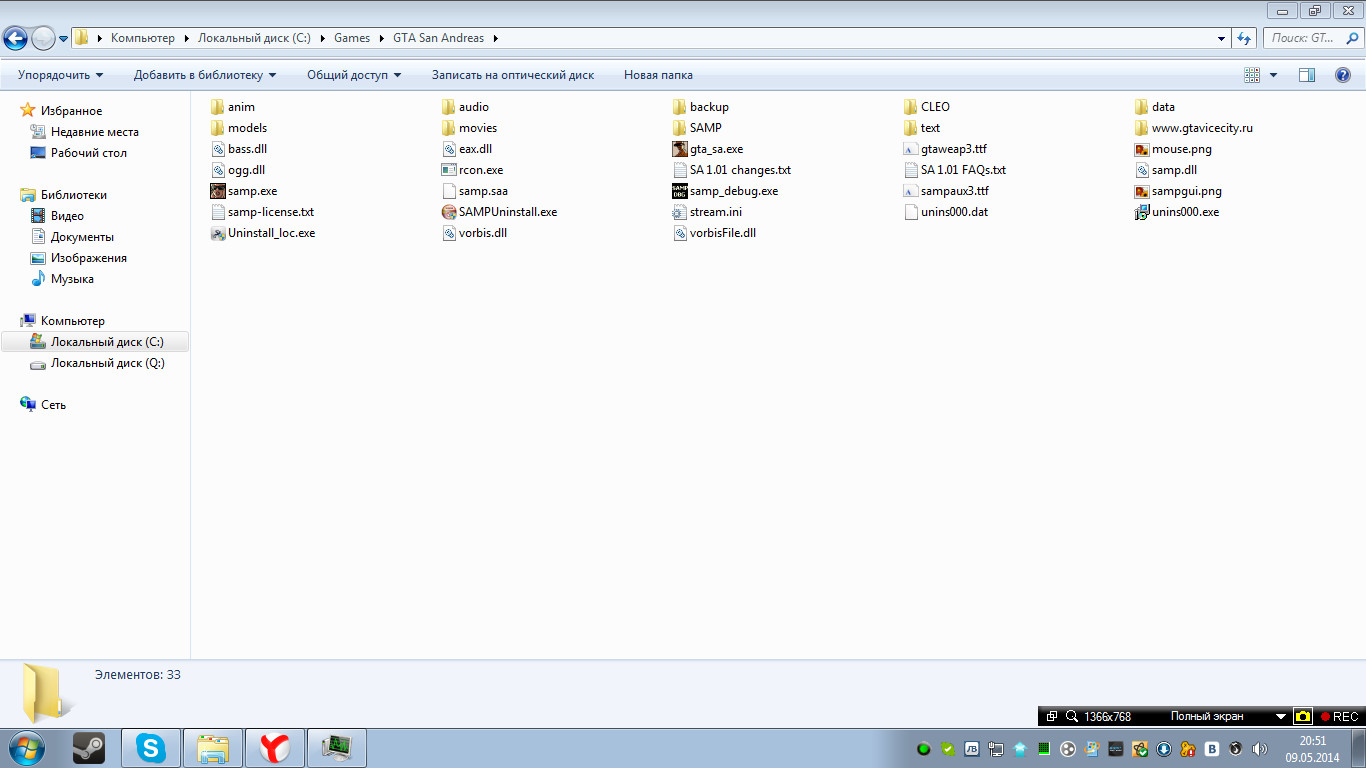Screen dimensions: 1366x768
Task: Click the change view icon
Action: [x=1252, y=75]
